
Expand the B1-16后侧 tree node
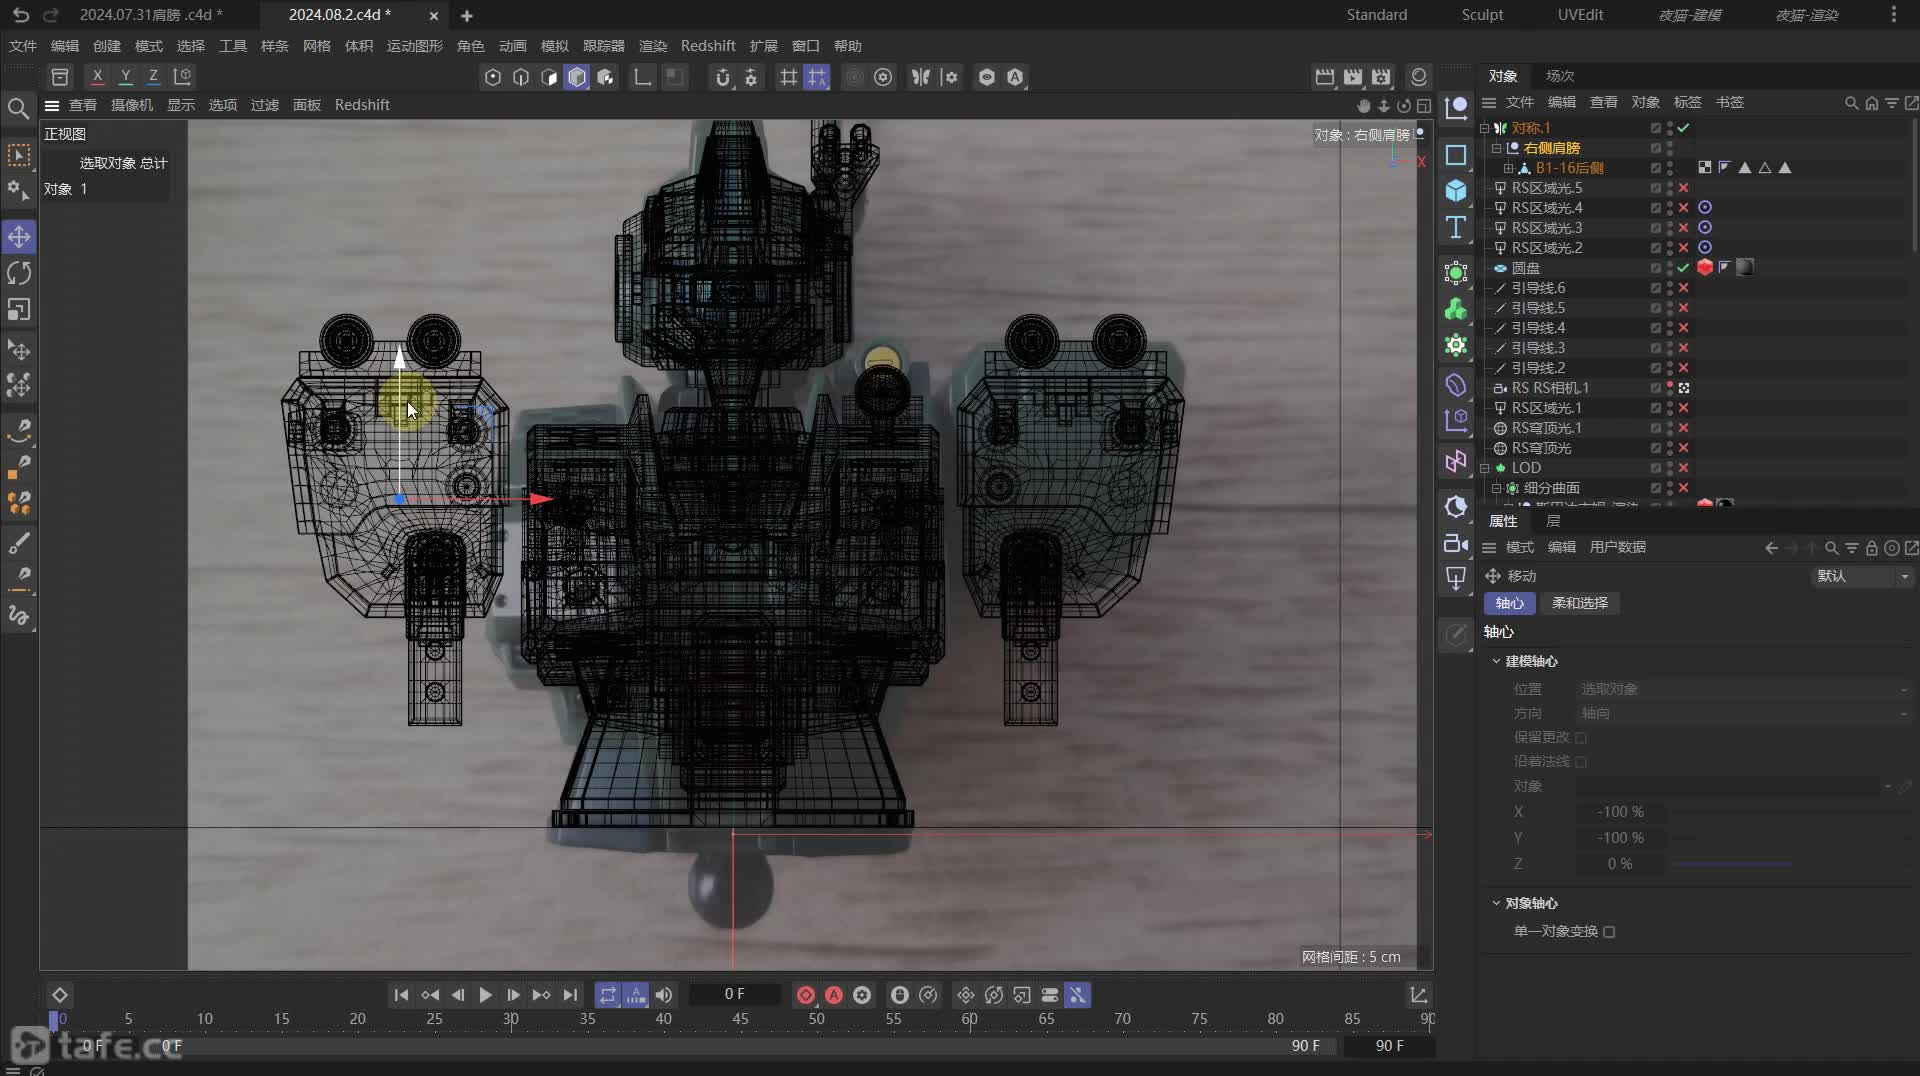click(x=1509, y=168)
